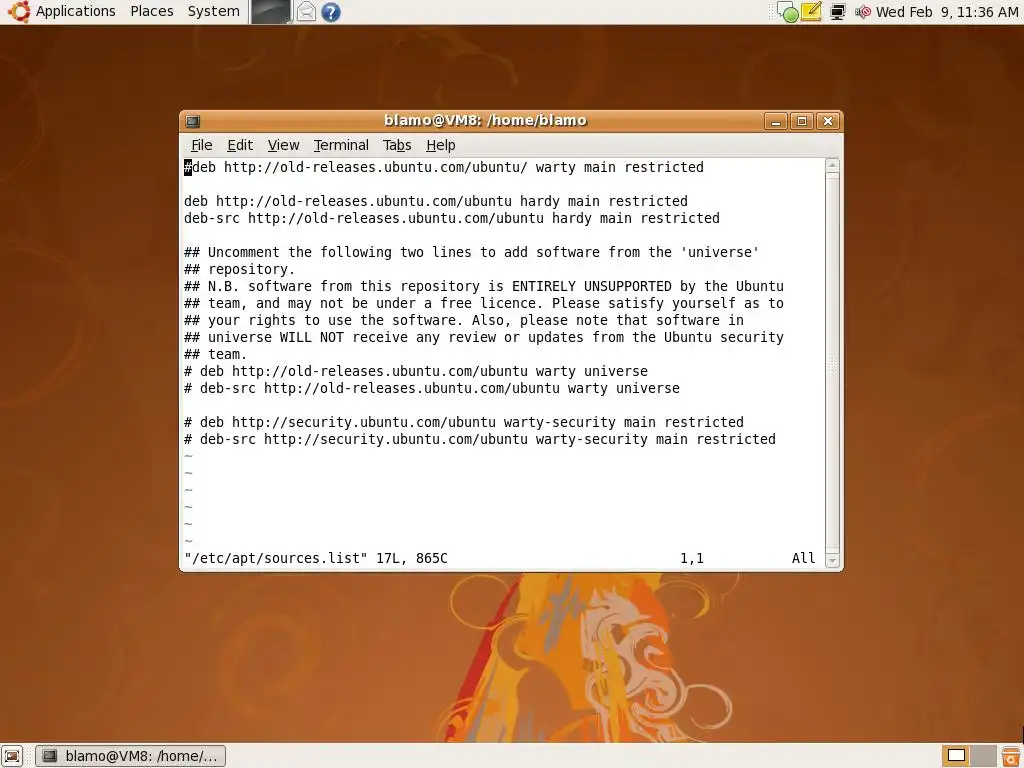The height and width of the screenshot is (768, 1024).
Task: Click the 'ENTIRELY UNSUPPORTED' text
Action: click(x=592, y=286)
